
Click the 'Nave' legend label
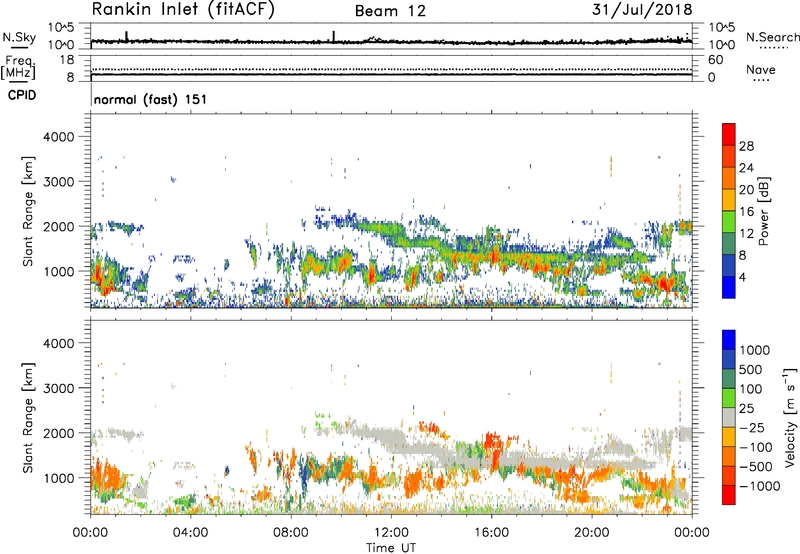tap(760, 69)
